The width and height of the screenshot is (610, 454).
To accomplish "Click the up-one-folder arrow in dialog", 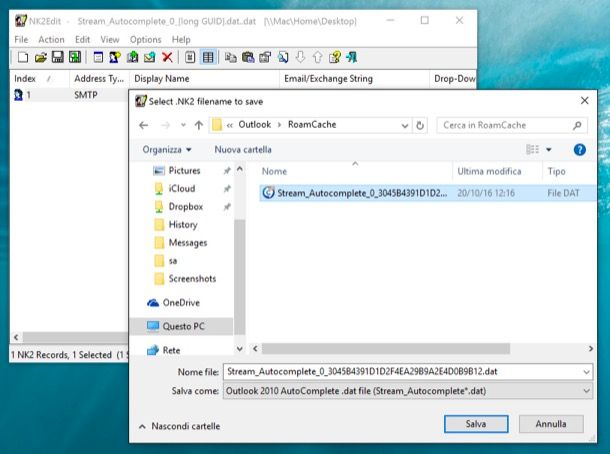I will 199,125.
